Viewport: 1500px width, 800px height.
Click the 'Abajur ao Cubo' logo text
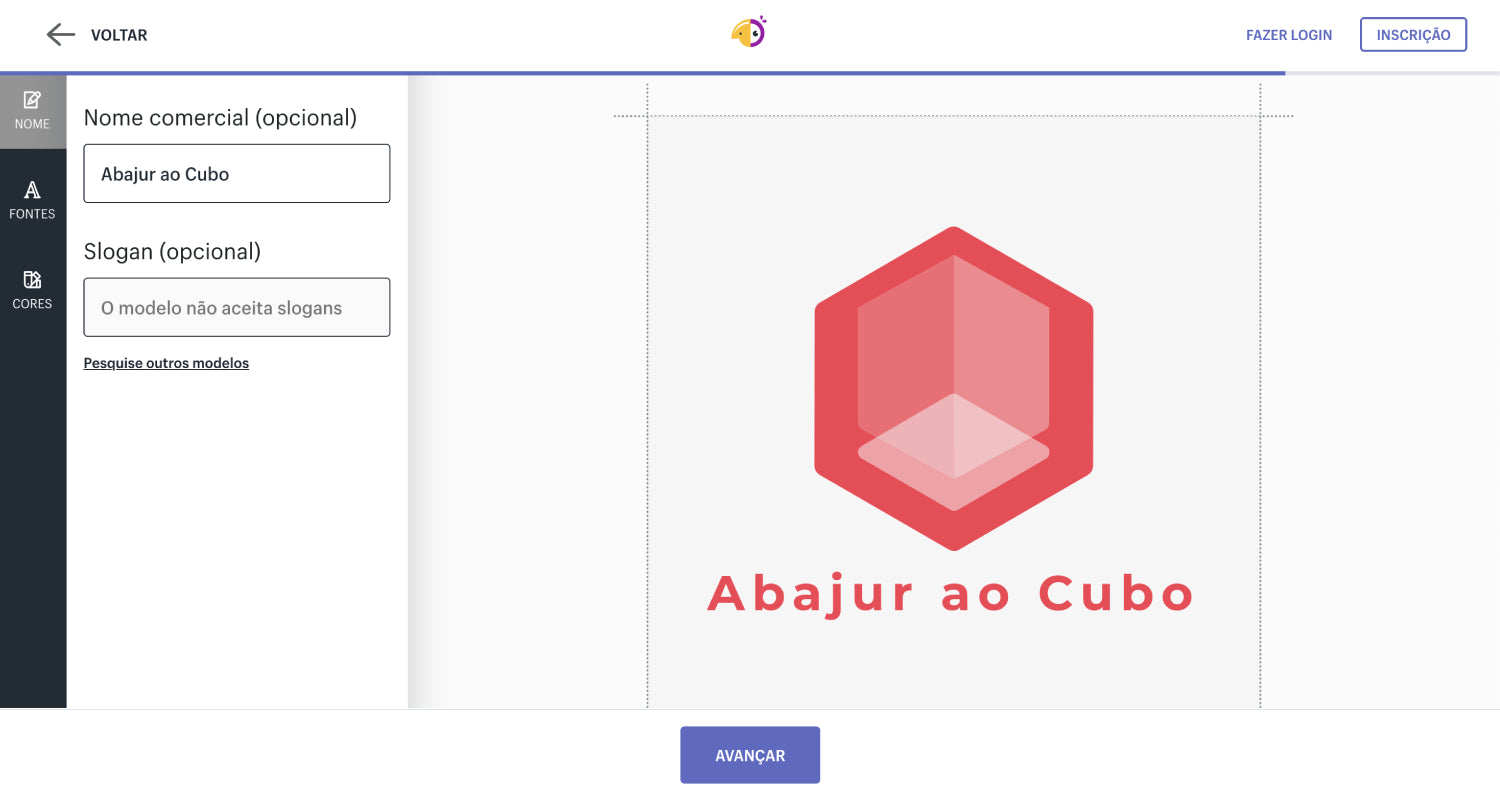pos(951,593)
